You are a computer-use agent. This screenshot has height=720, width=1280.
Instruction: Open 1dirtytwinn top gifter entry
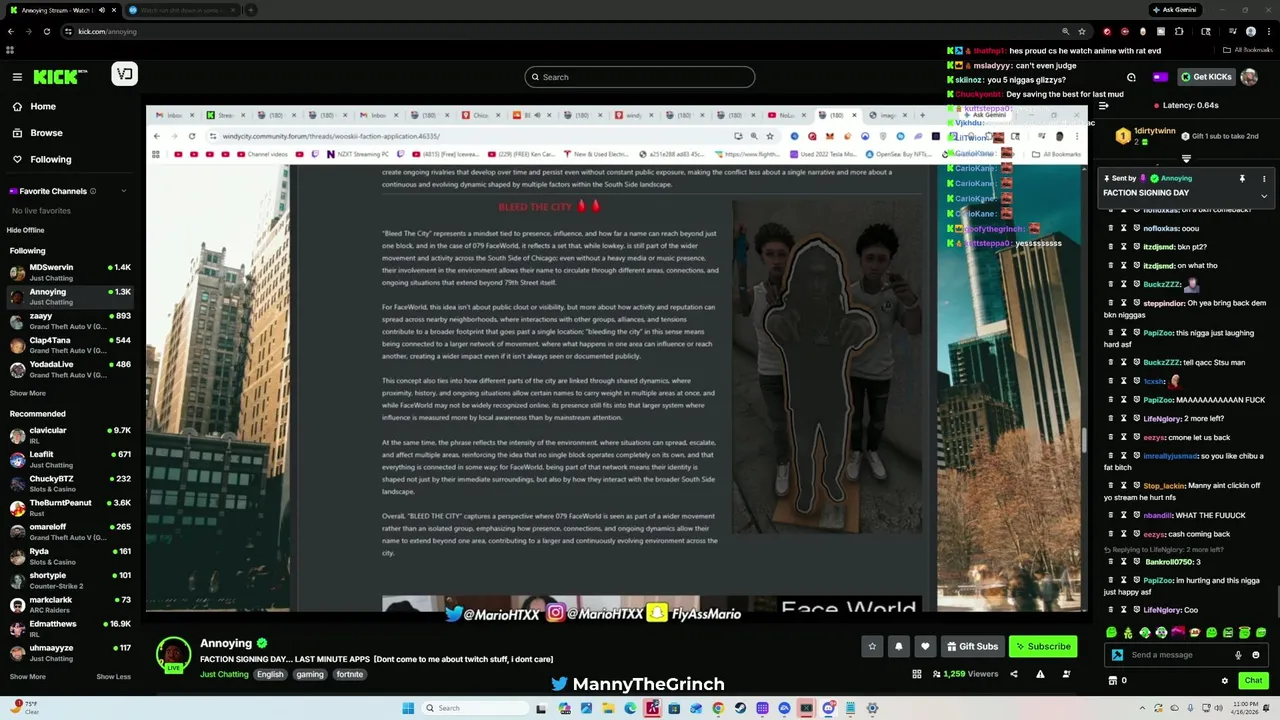1147,135
